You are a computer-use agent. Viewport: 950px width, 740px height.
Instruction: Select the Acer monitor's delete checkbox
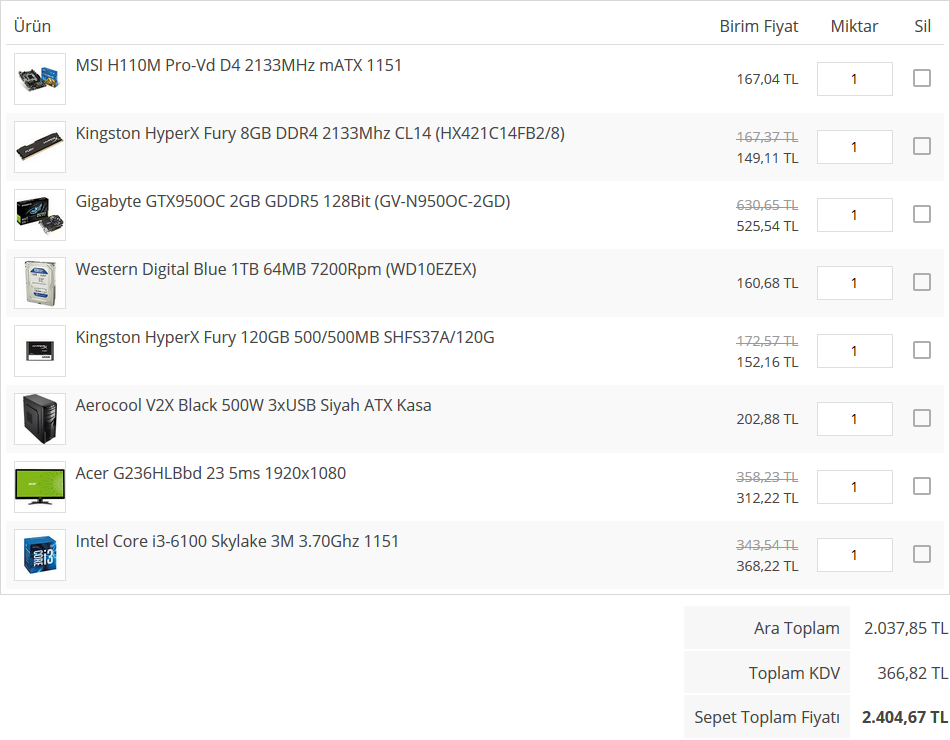pyautogui.click(x=922, y=486)
